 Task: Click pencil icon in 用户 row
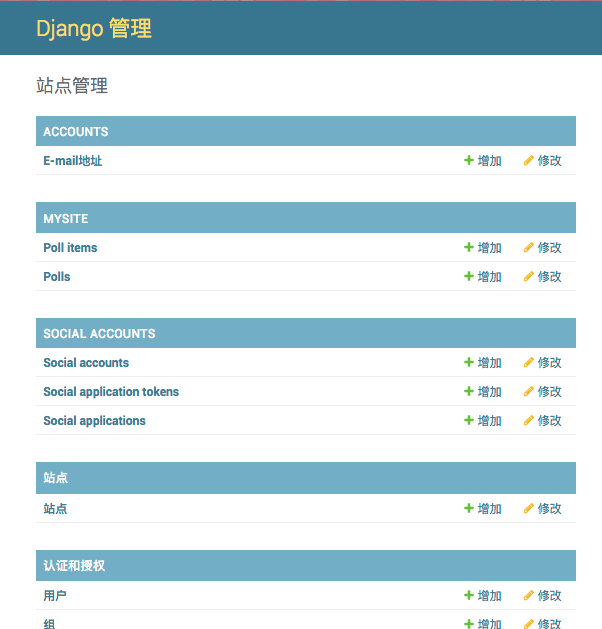click(529, 595)
